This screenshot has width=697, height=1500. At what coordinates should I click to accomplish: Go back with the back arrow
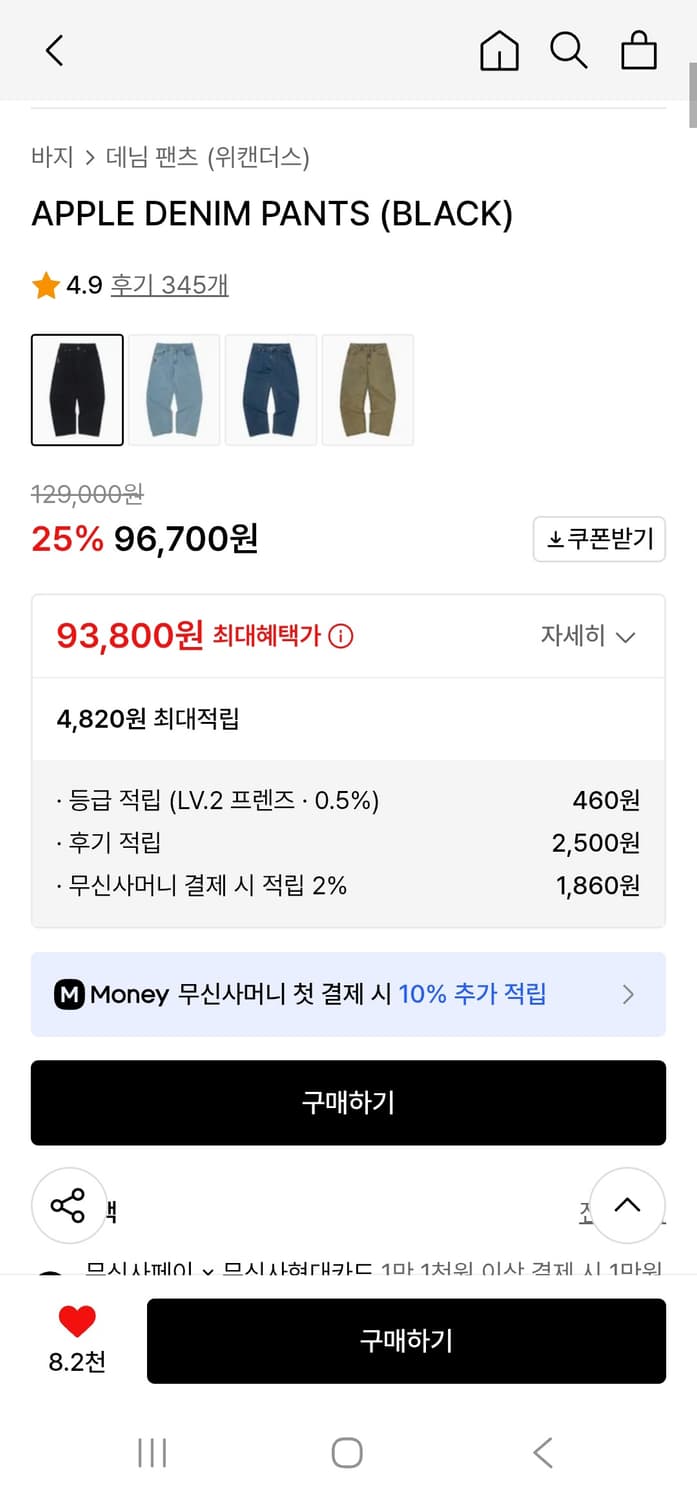click(54, 50)
